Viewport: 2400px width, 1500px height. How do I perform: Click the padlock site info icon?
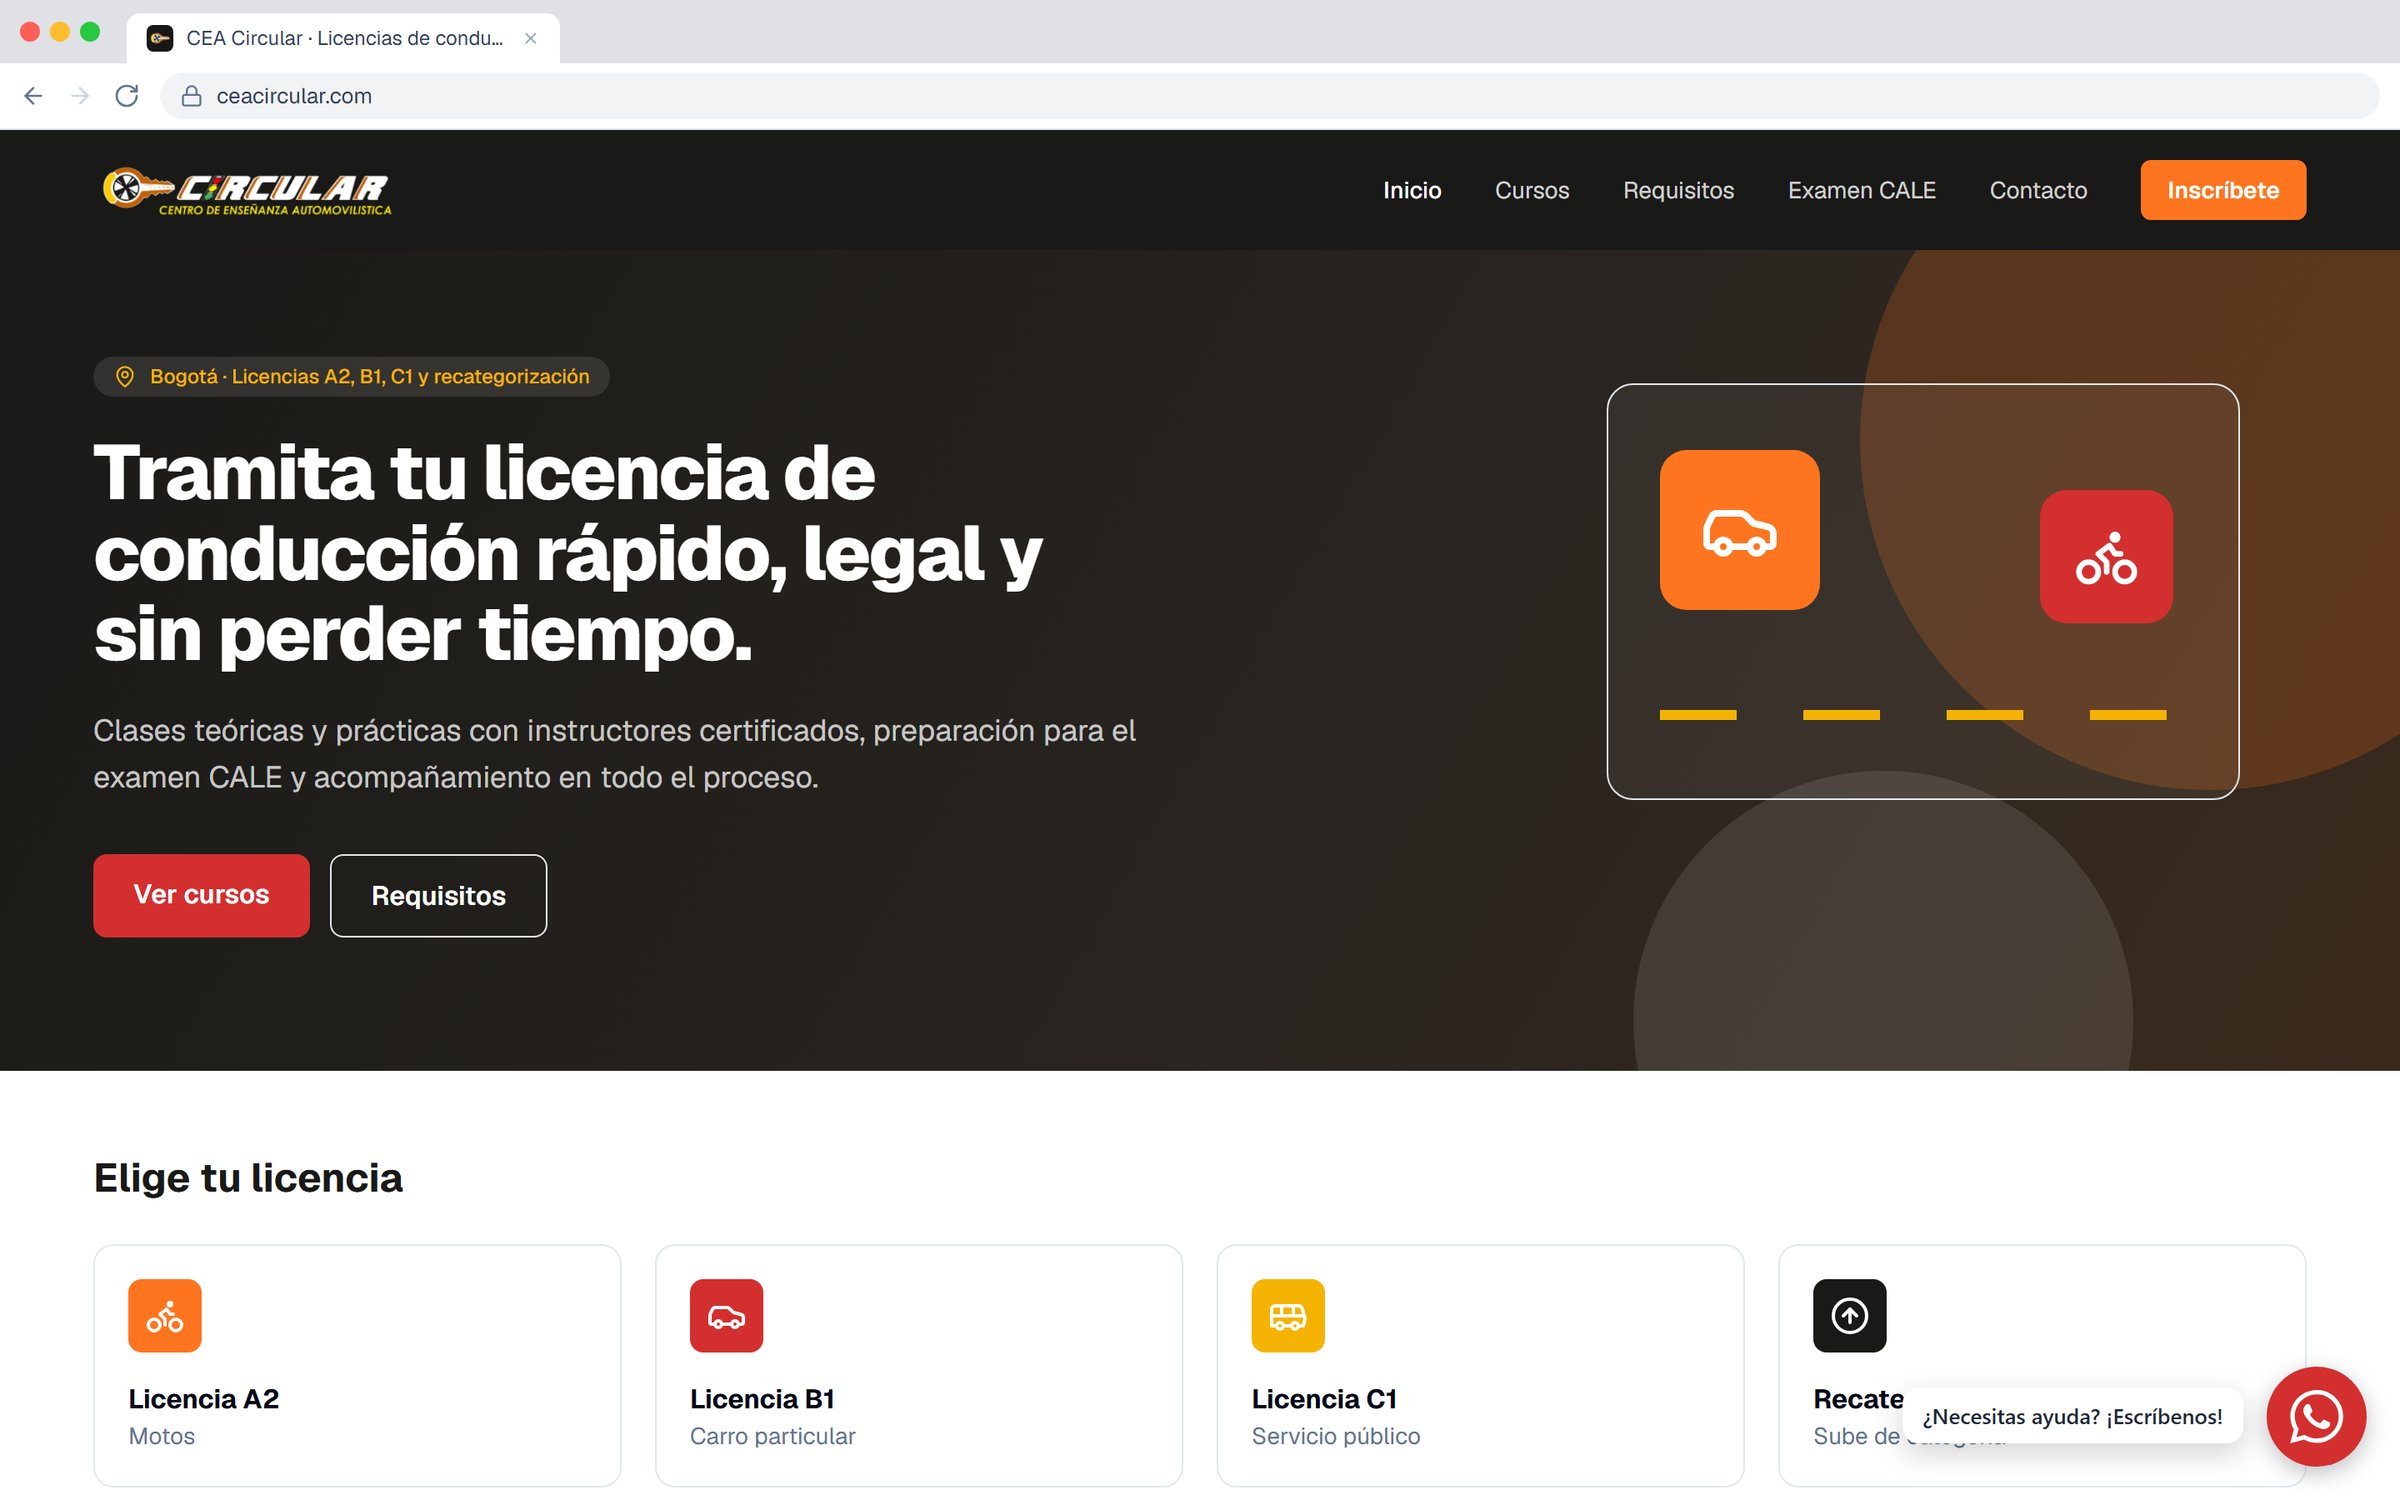coord(191,96)
